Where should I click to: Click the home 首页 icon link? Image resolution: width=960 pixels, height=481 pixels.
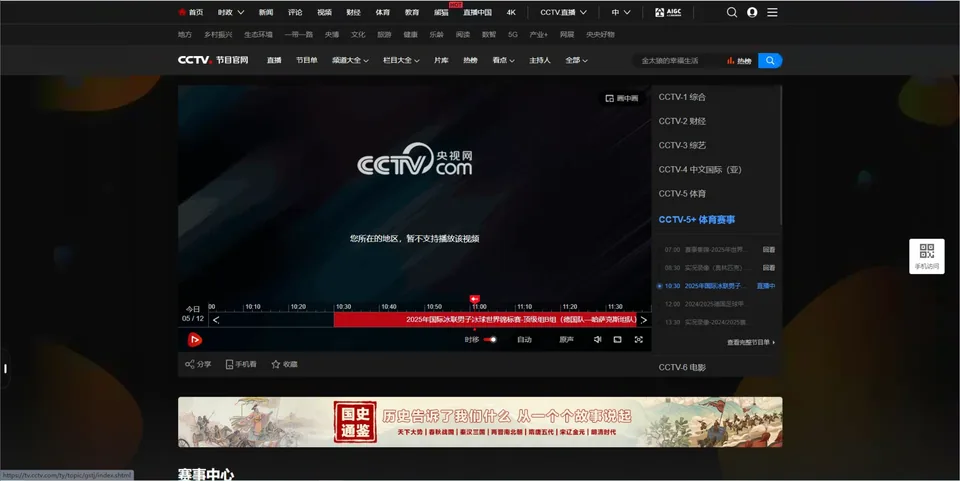point(190,12)
